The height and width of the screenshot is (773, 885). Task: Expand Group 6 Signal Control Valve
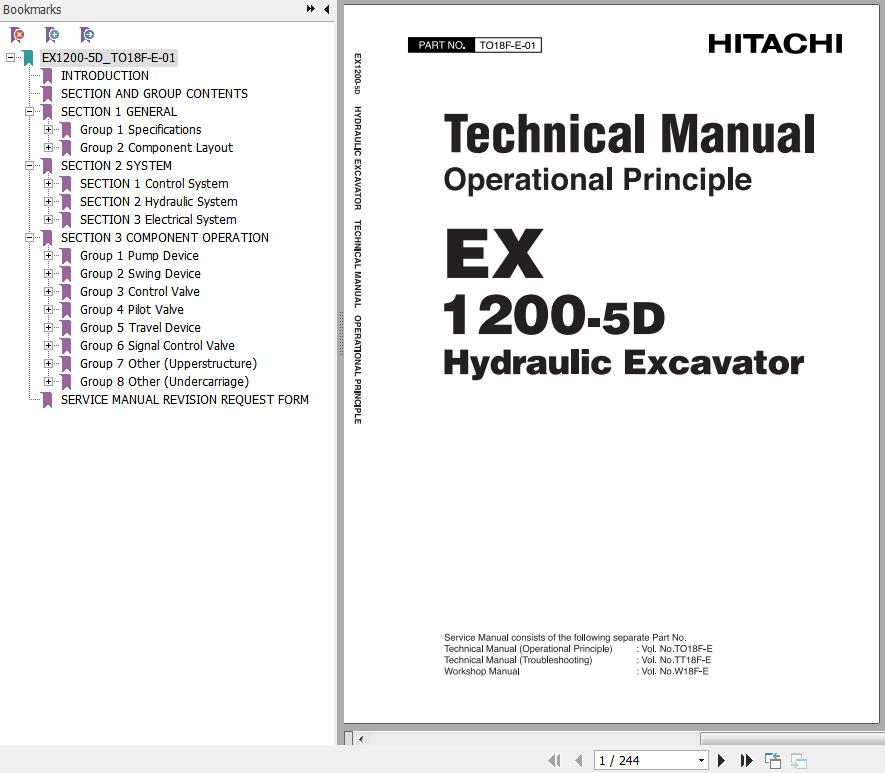pyautogui.click(x=49, y=346)
